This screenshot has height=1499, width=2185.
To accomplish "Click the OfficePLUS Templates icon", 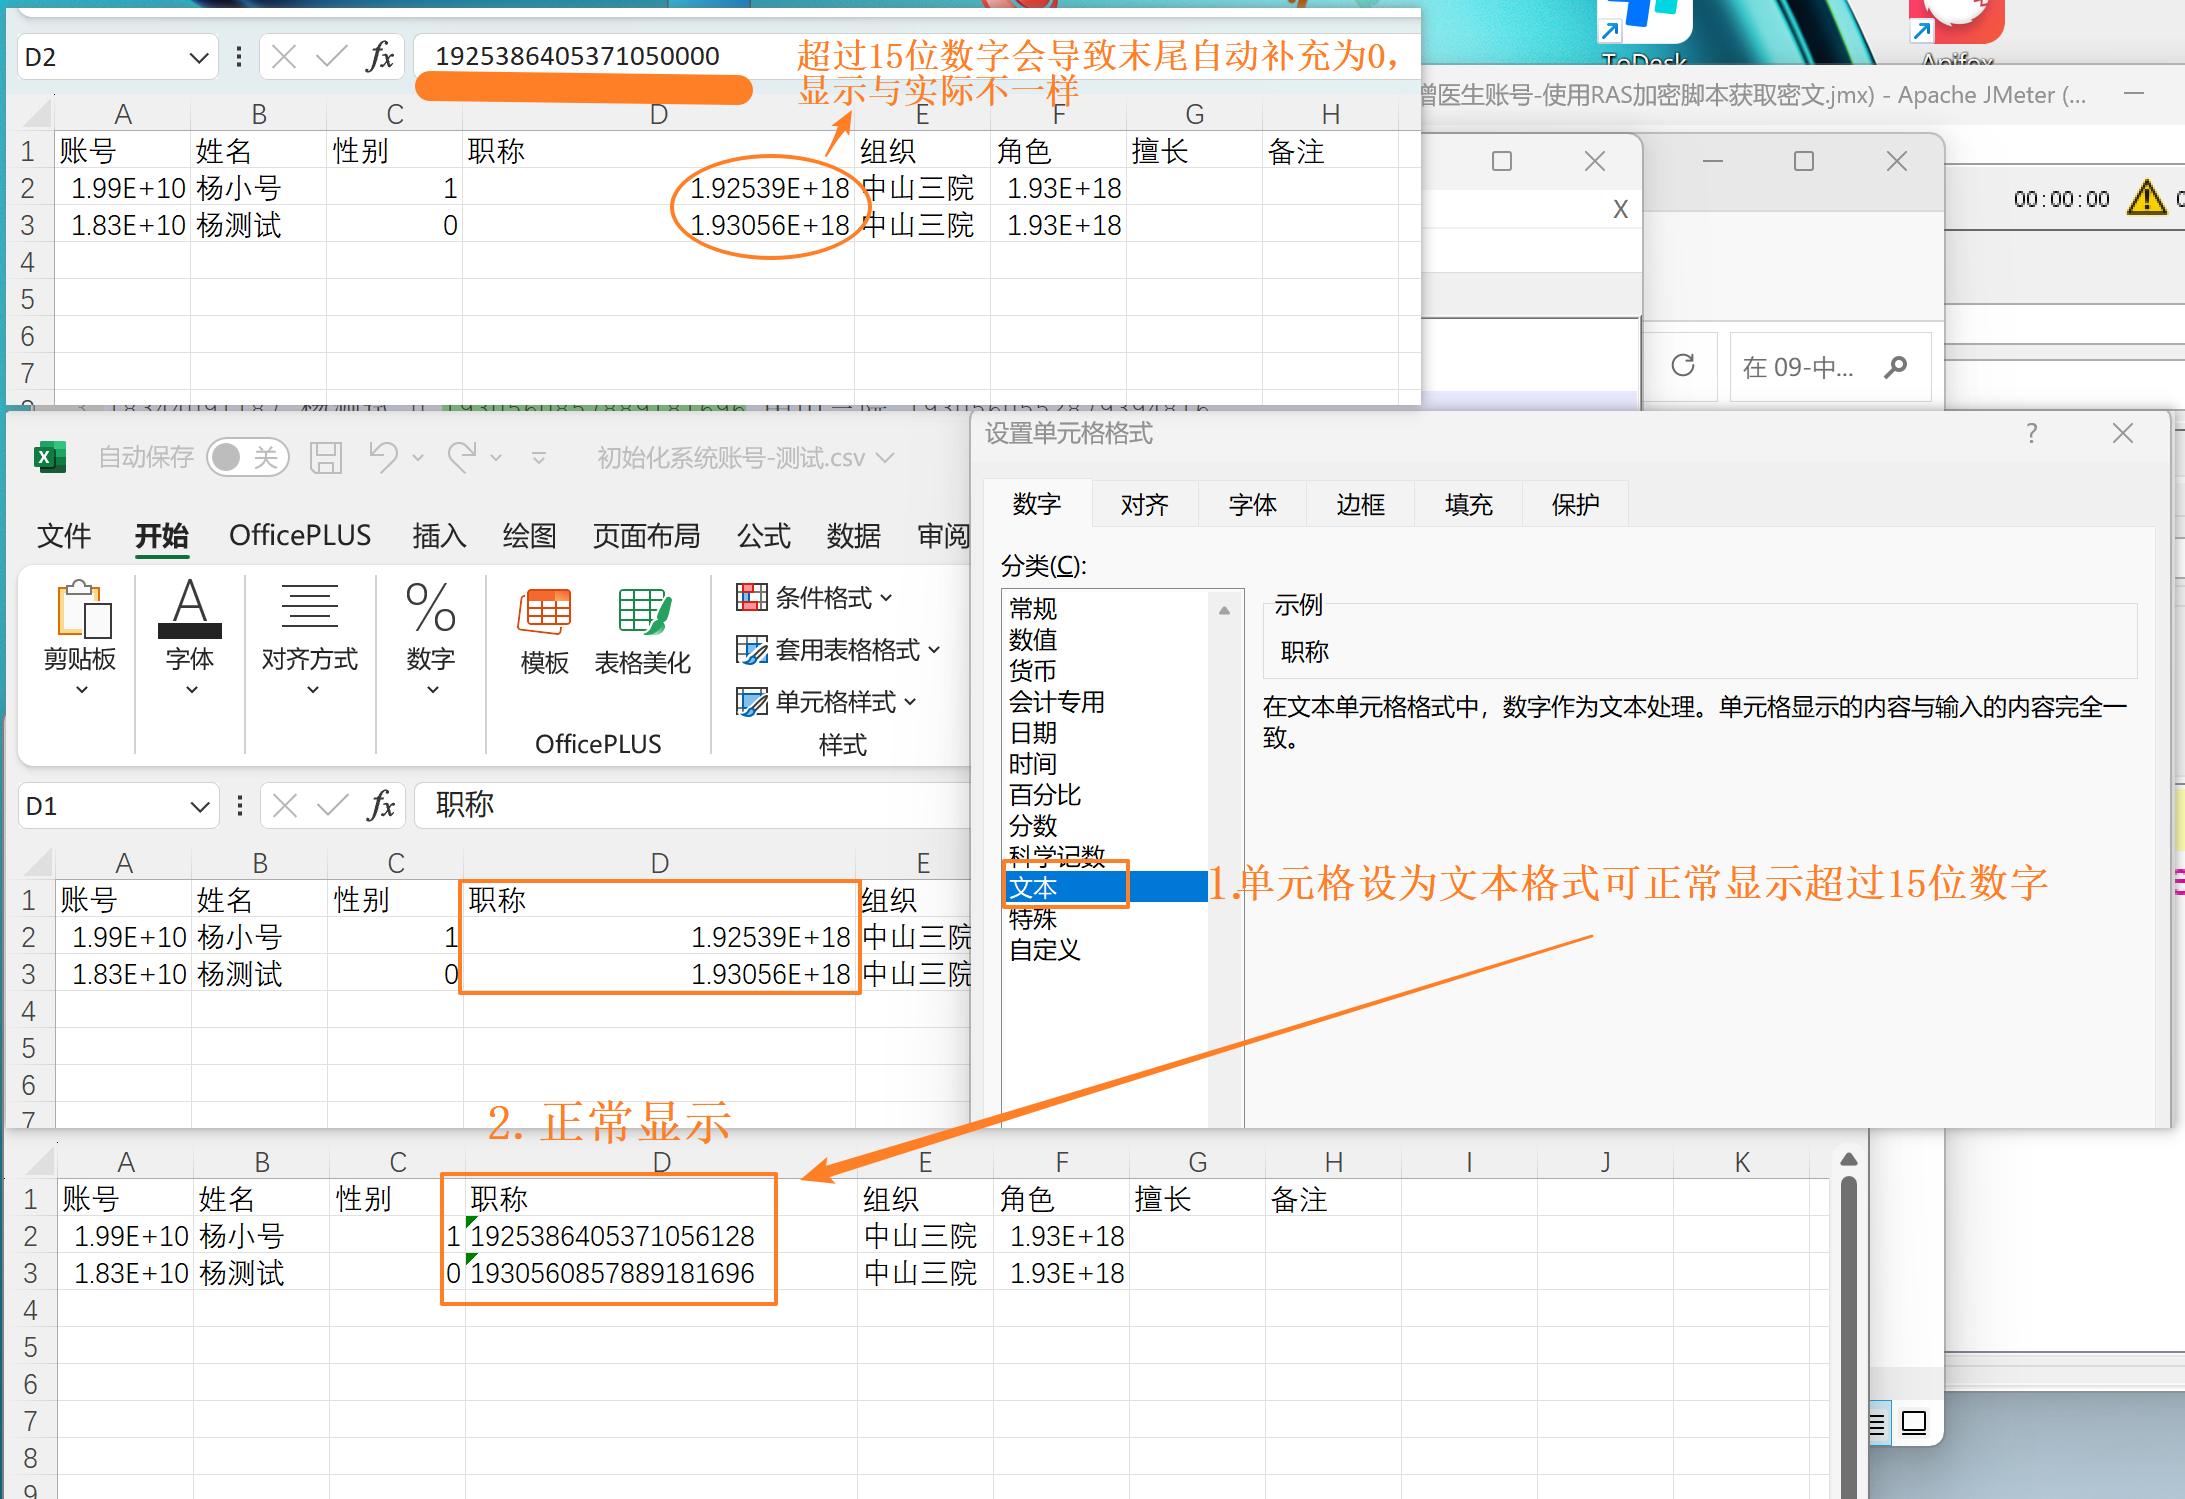I will coord(544,612).
